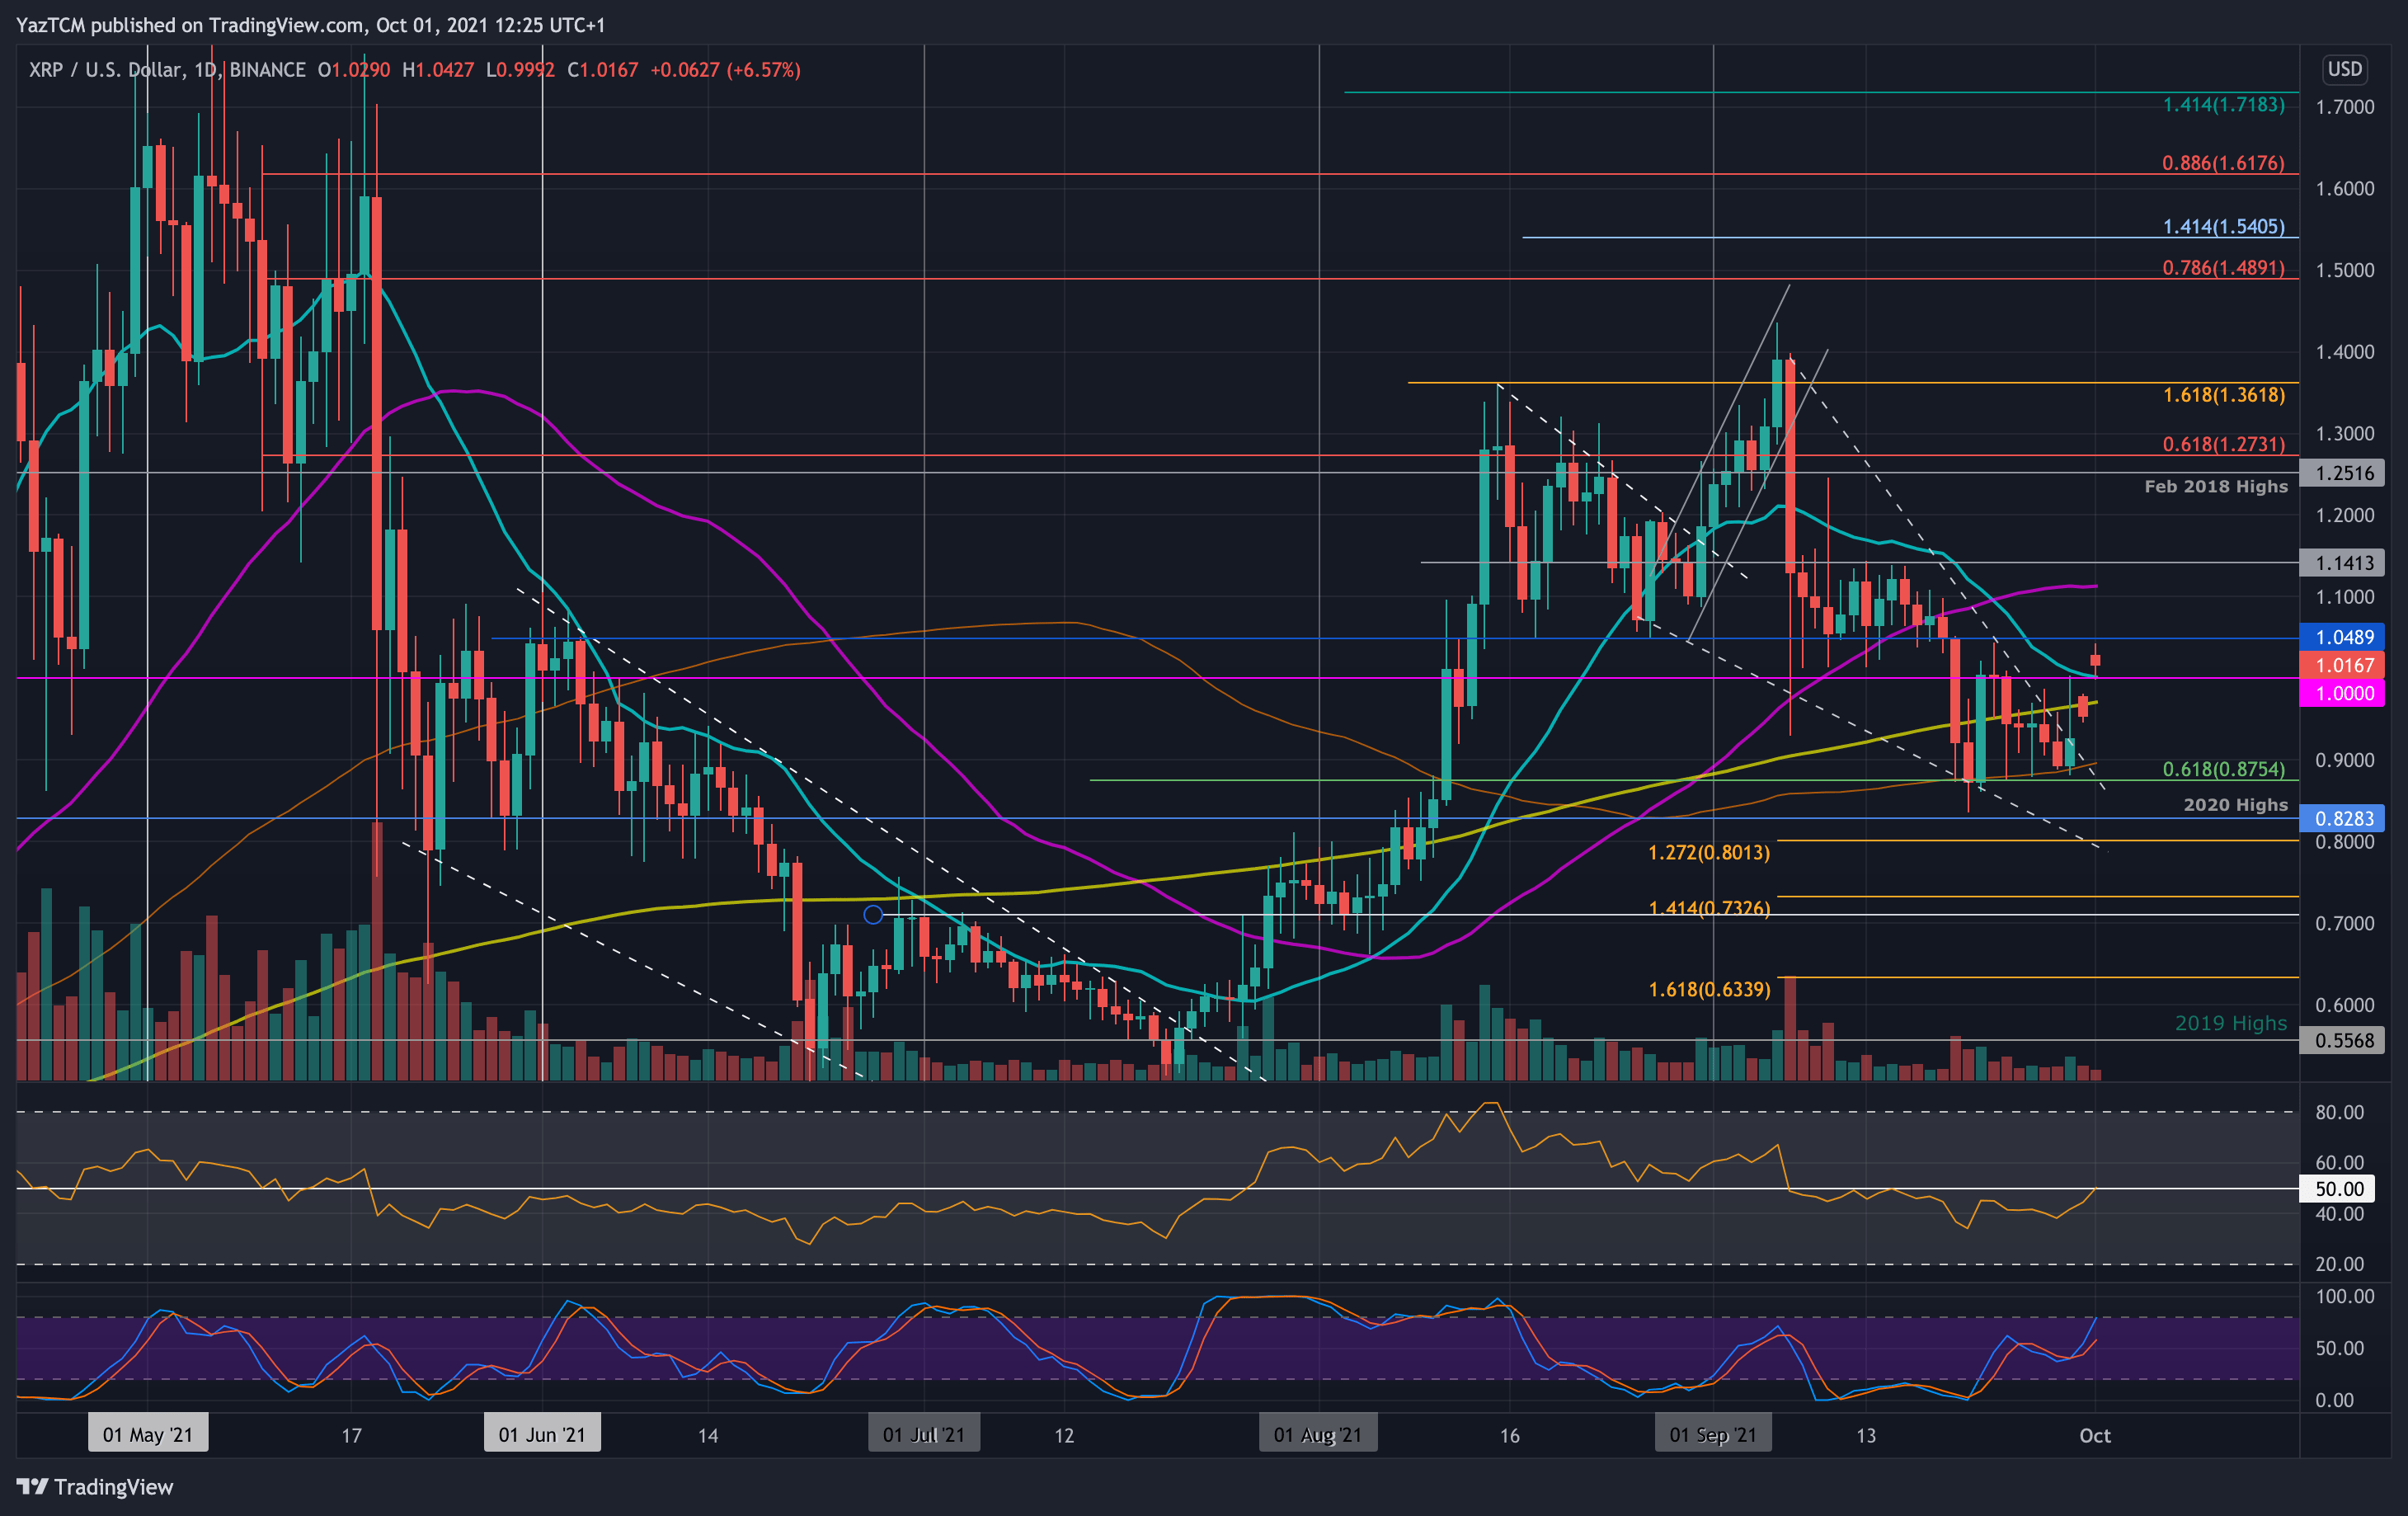Click the 0.5568 2019 Highs level
The image size is (2408, 1516).
pos(2345,1040)
